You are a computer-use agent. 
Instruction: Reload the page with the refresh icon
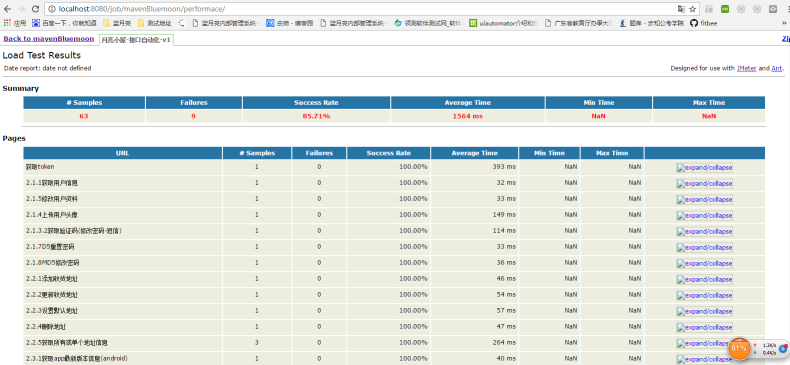tap(35, 9)
